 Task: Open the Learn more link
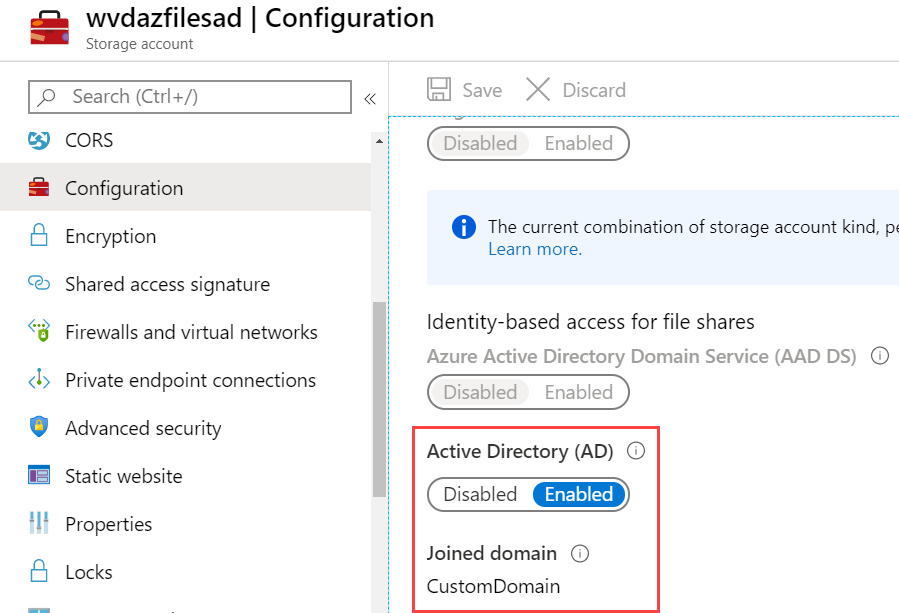click(535, 249)
